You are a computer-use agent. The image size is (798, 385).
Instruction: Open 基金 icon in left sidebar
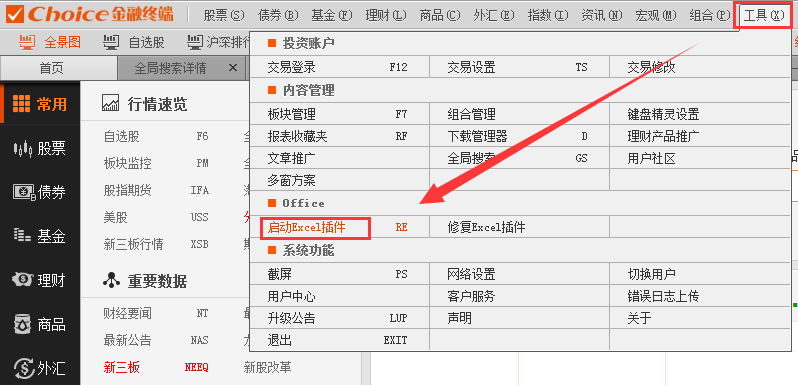pyautogui.click(x=22, y=236)
